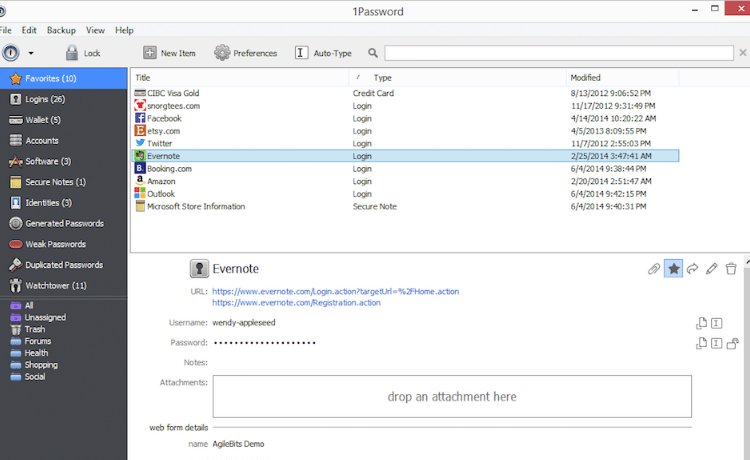Screen dimensions: 750x460
Task: Select the Facebook login entry
Action: click(406, 118)
